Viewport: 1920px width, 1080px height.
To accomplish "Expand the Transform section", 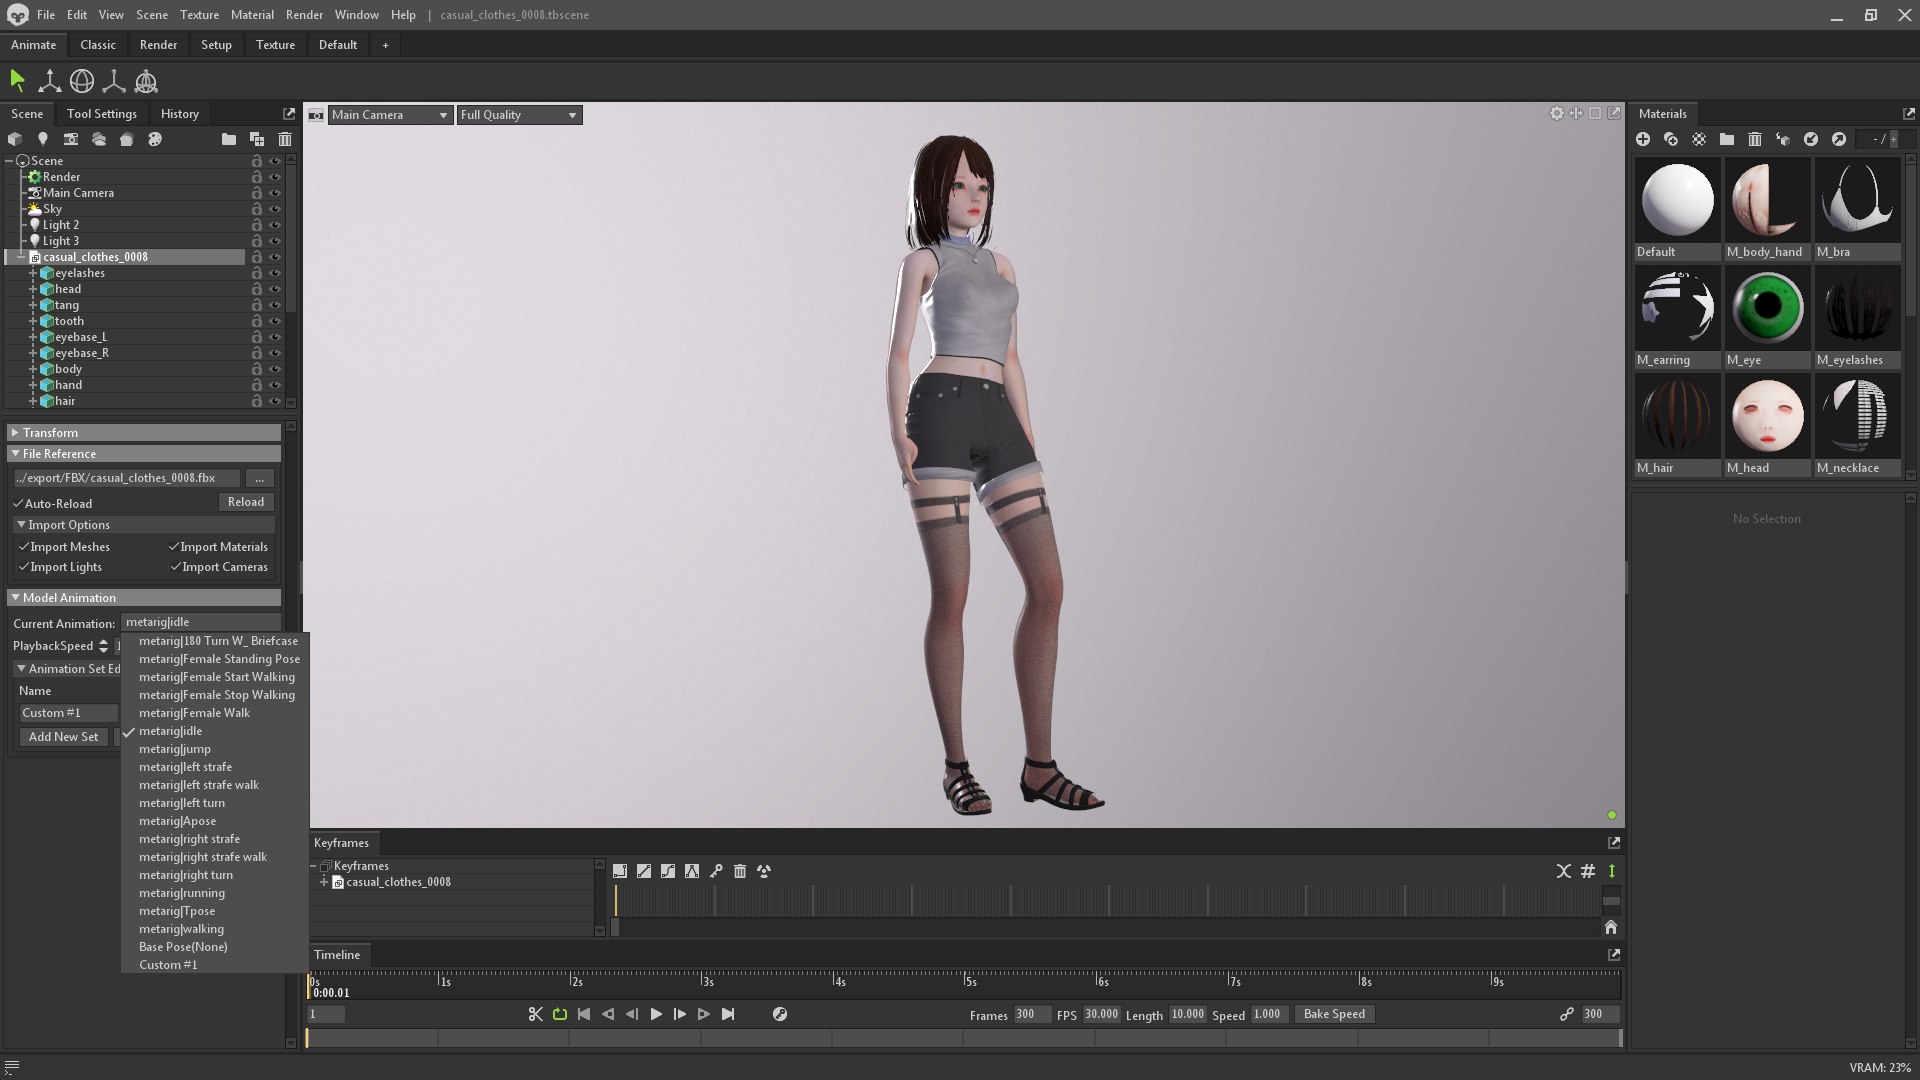I will [x=144, y=432].
